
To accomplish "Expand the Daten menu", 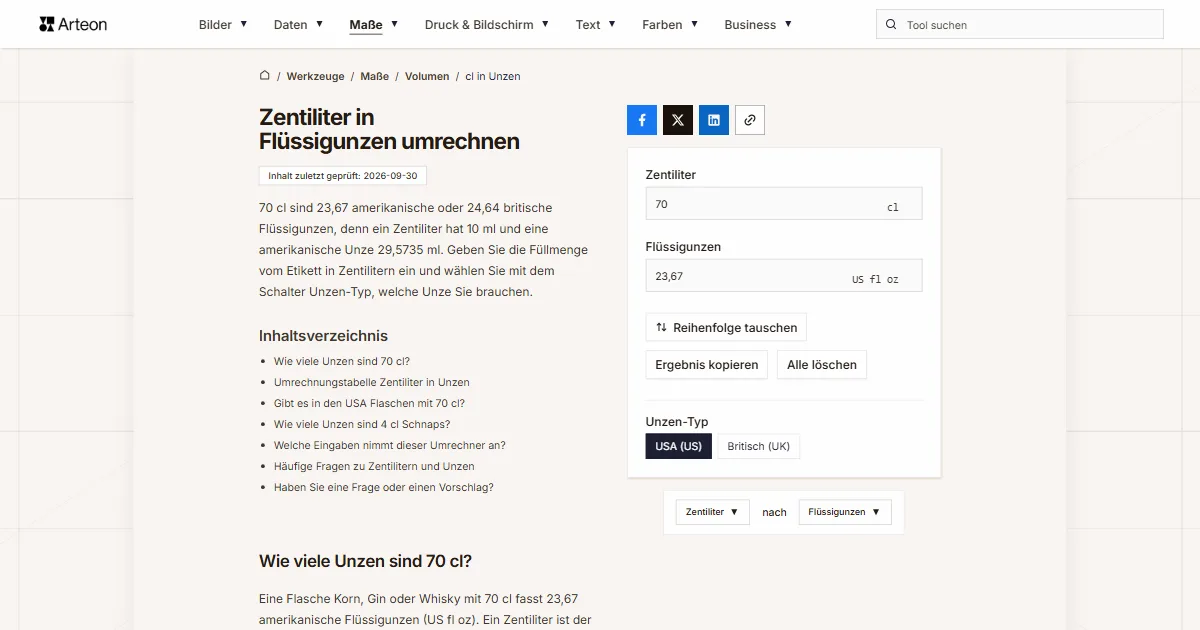I will point(298,25).
